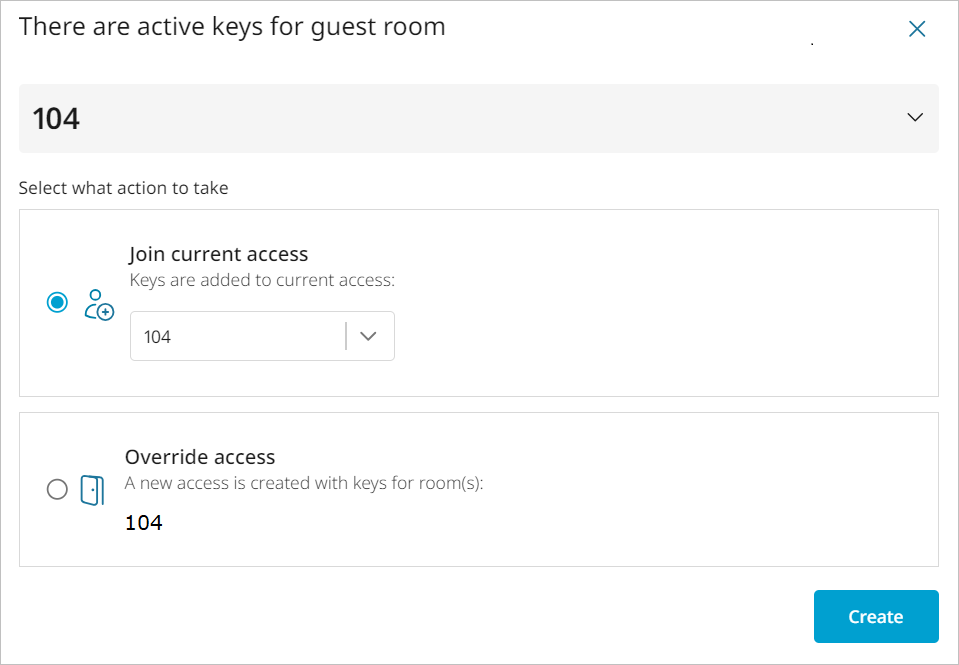Click the 'Select what action to take' label

(123, 187)
